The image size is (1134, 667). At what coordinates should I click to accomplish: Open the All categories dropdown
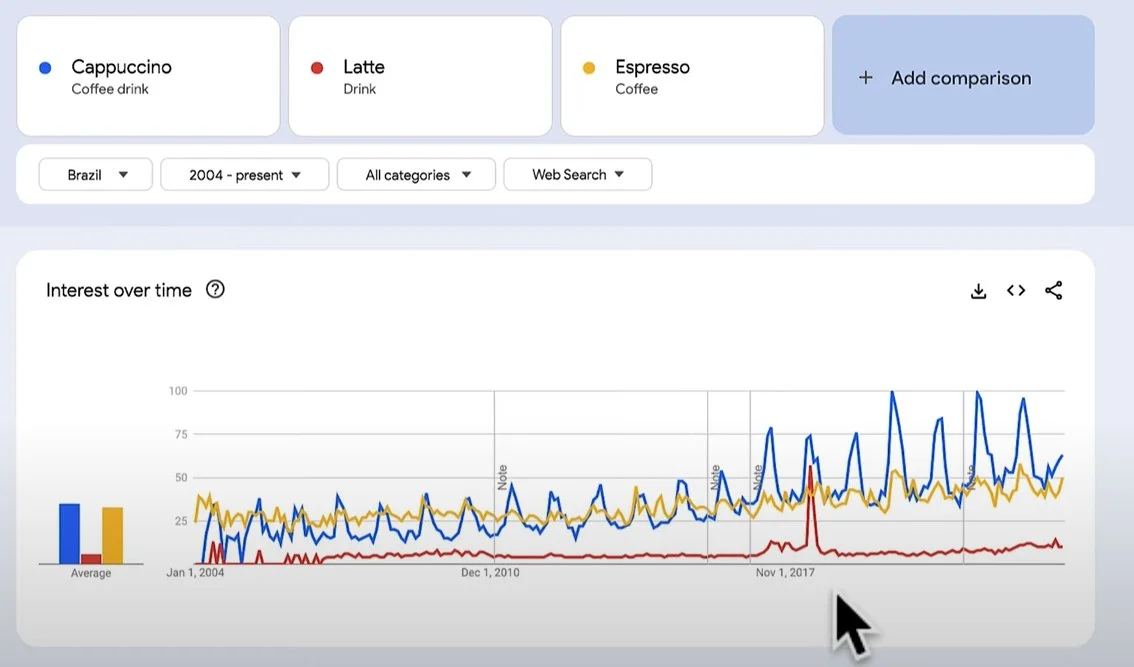pyautogui.click(x=416, y=175)
